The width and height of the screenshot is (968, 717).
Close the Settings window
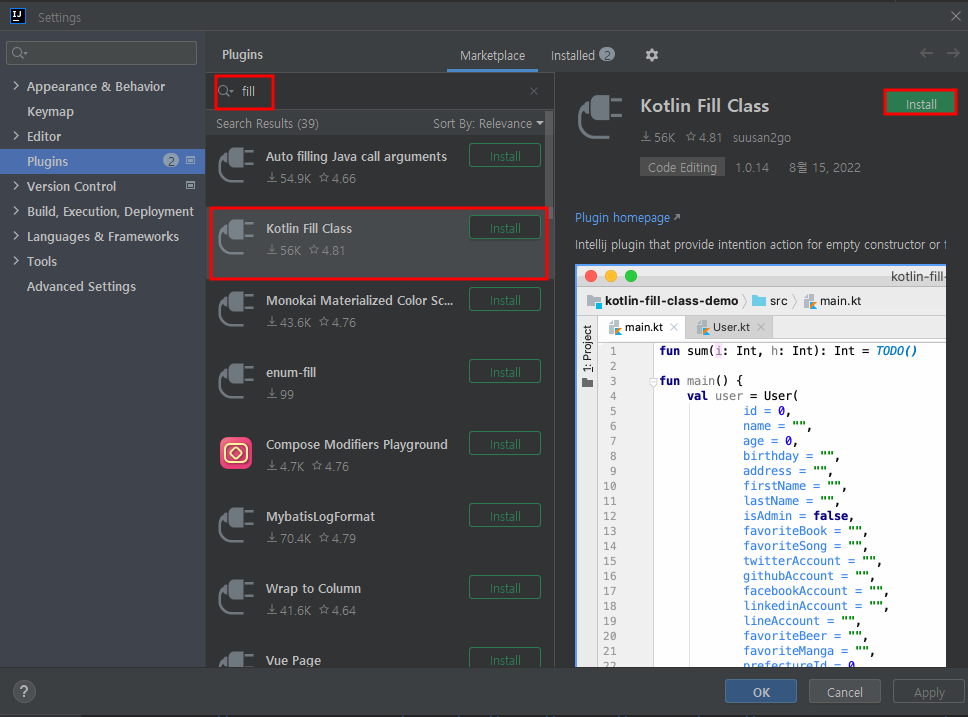coord(956,16)
